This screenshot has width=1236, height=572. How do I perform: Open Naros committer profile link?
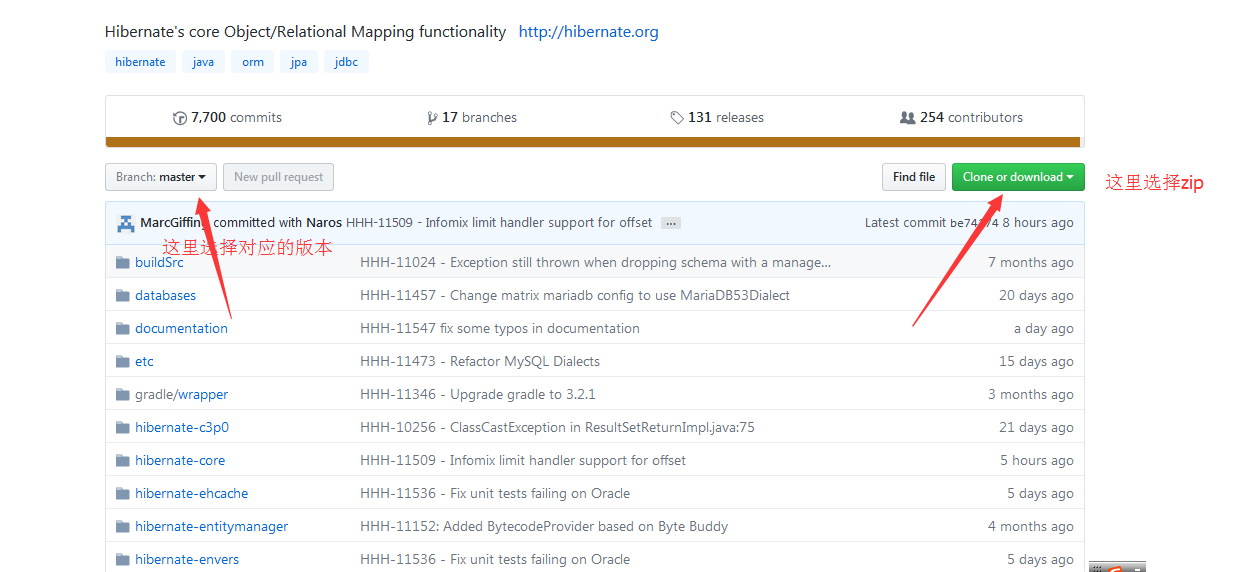coord(324,223)
